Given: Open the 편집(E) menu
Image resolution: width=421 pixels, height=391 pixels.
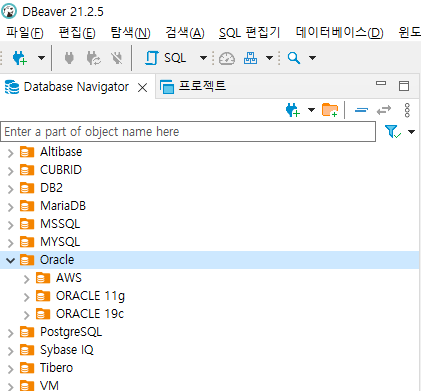Looking at the screenshot, I should coord(77,33).
